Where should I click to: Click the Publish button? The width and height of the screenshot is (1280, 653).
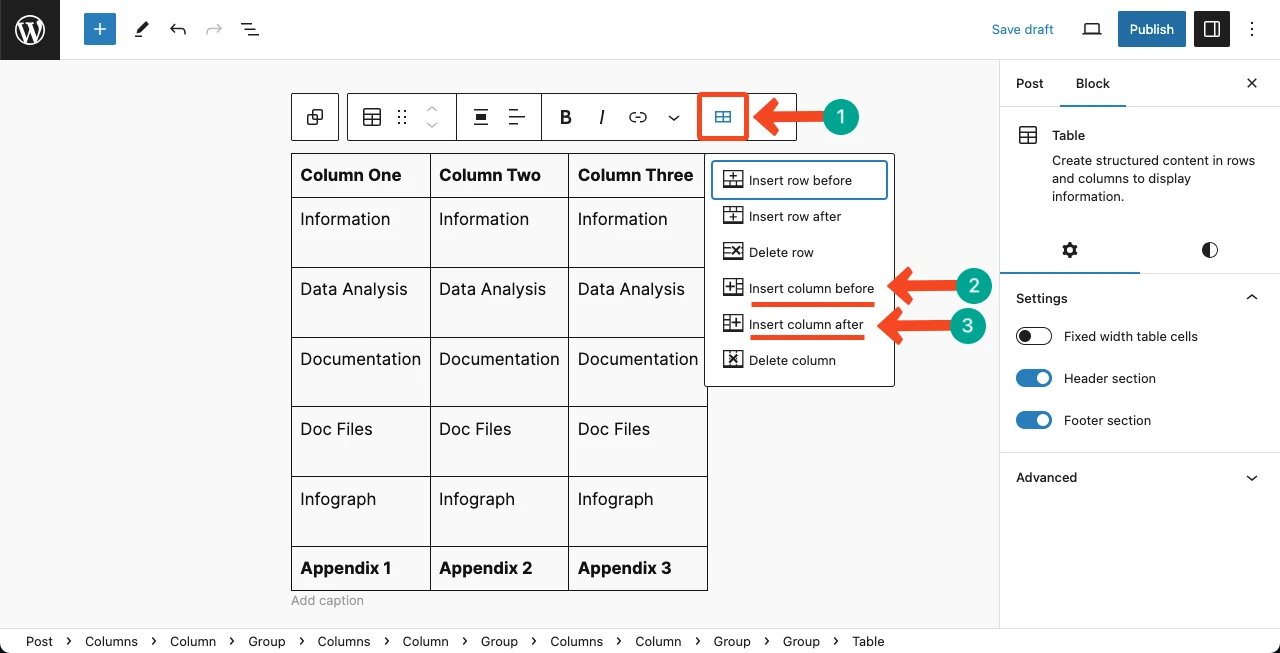(1152, 30)
